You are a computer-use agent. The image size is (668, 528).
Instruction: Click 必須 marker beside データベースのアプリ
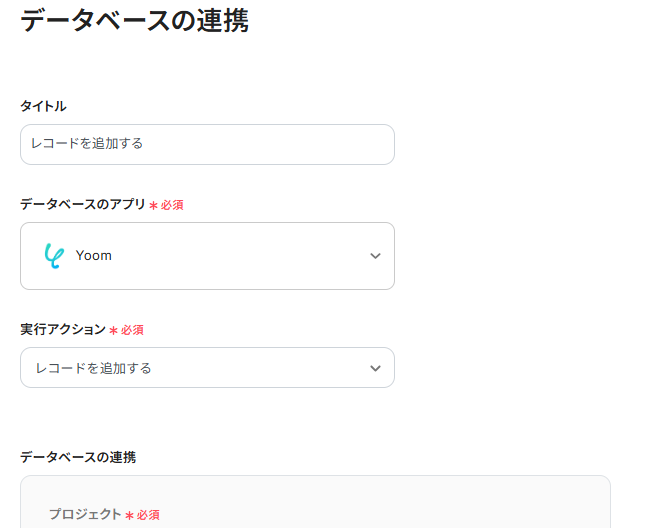(x=172, y=205)
